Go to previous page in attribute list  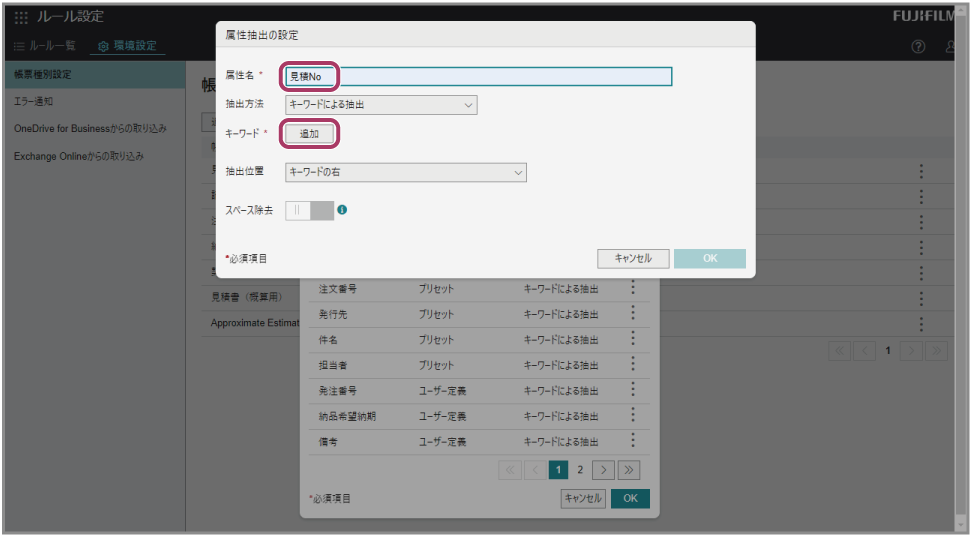click(535, 470)
